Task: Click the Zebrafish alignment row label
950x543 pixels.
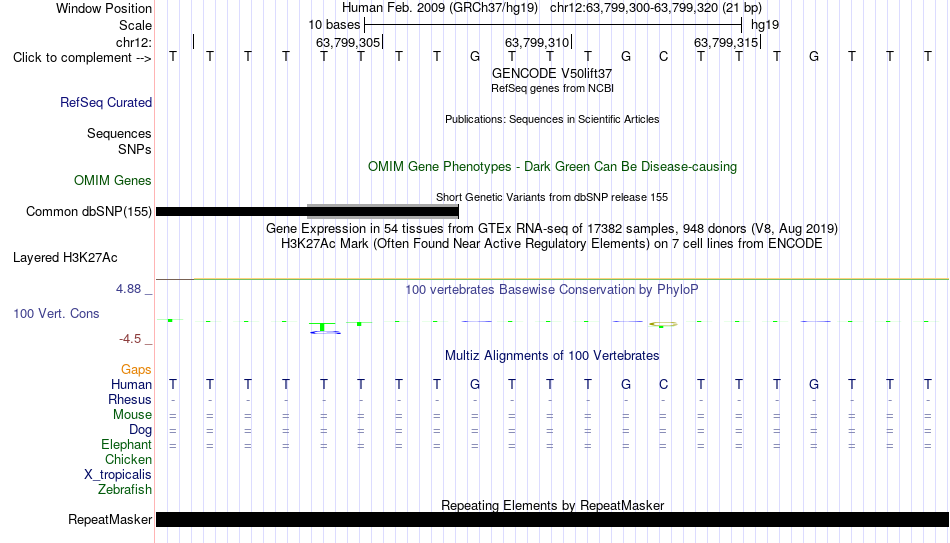Action: 125,490
